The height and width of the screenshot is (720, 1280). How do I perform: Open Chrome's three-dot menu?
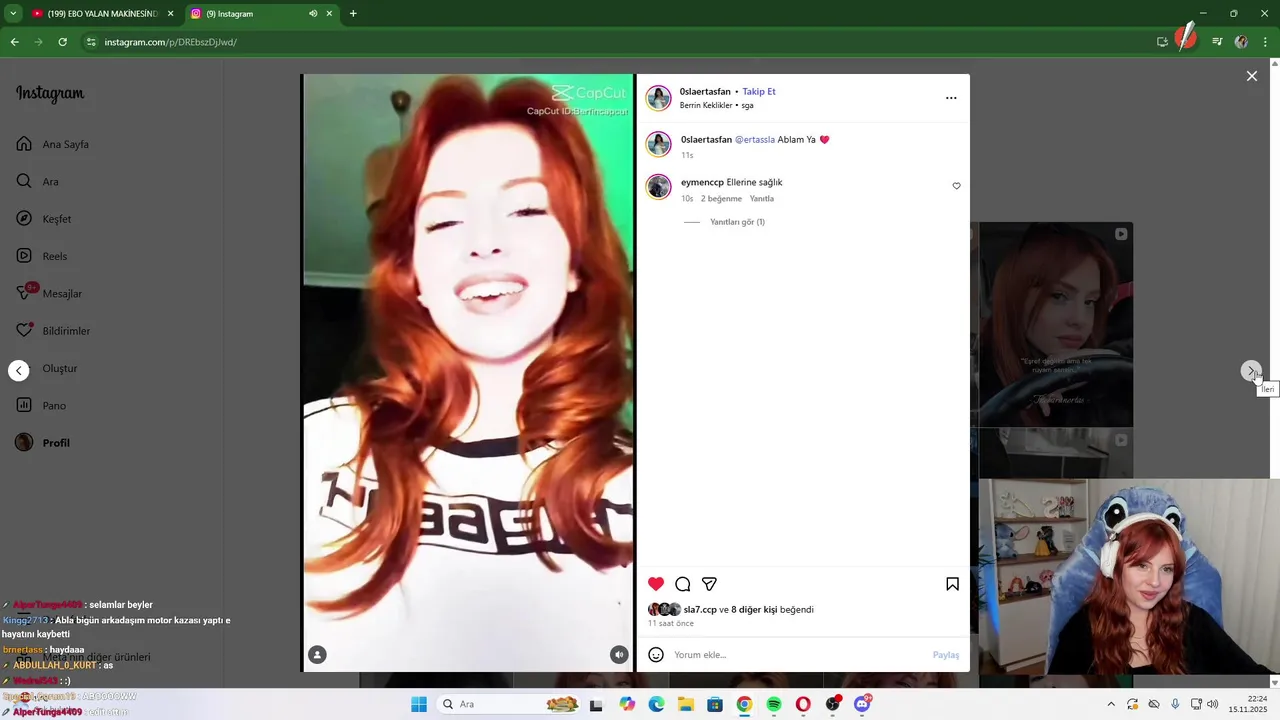click(x=1265, y=42)
